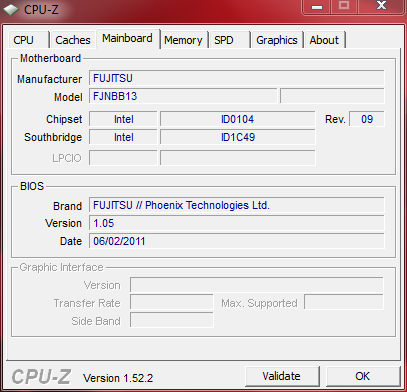Click the Chipset ID0104 field
This screenshot has width=407, height=392.
tap(237, 119)
